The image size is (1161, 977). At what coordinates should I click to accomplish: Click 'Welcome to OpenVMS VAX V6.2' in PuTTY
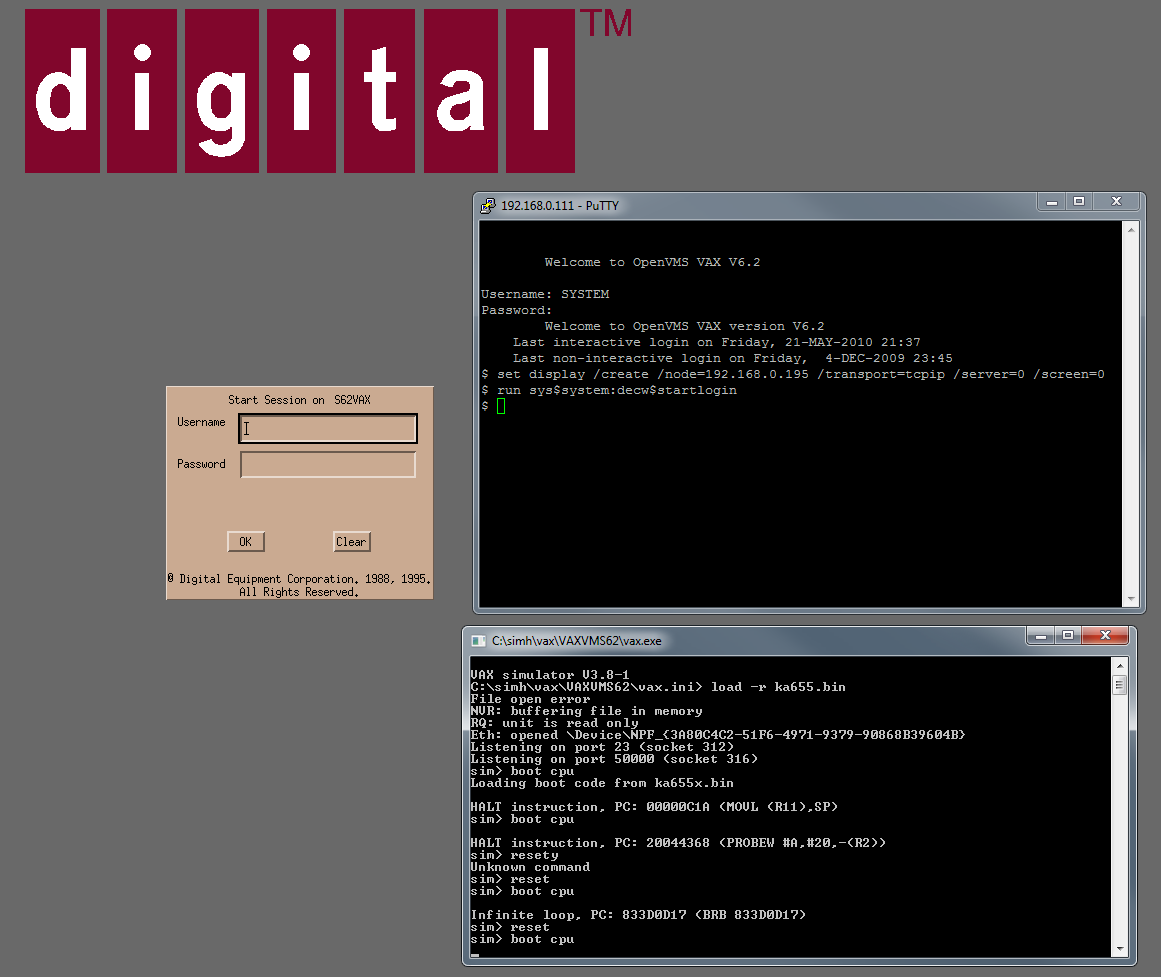652,262
